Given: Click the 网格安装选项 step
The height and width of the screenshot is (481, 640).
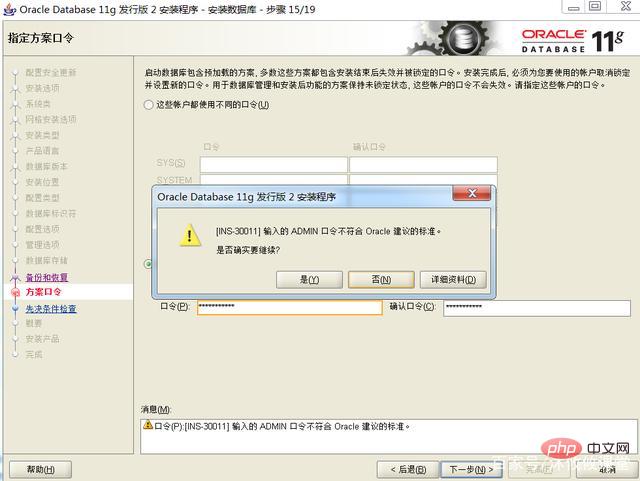Looking at the screenshot, I should [x=51, y=120].
